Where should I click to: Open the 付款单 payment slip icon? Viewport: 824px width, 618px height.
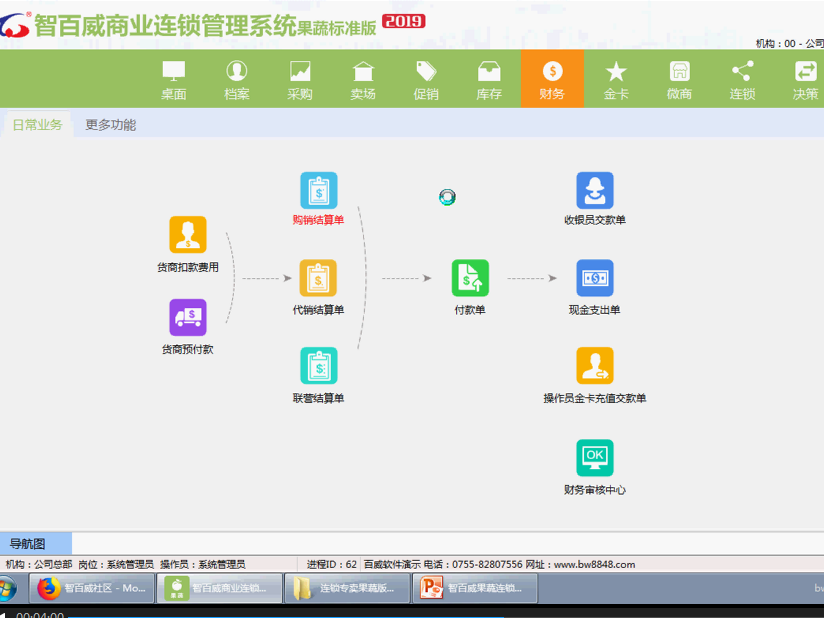tap(470, 278)
